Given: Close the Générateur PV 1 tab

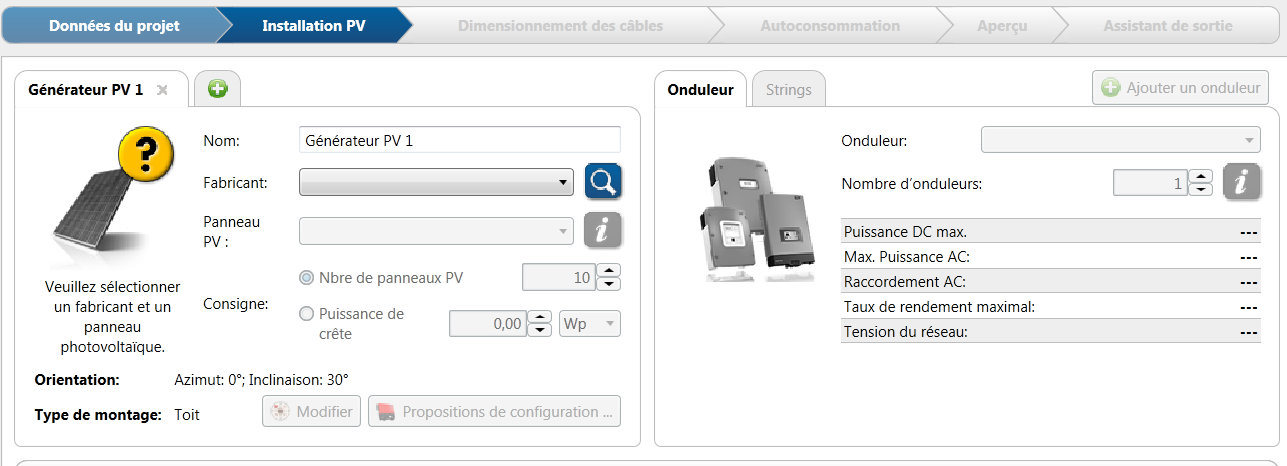Looking at the screenshot, I should click(162, 90).
